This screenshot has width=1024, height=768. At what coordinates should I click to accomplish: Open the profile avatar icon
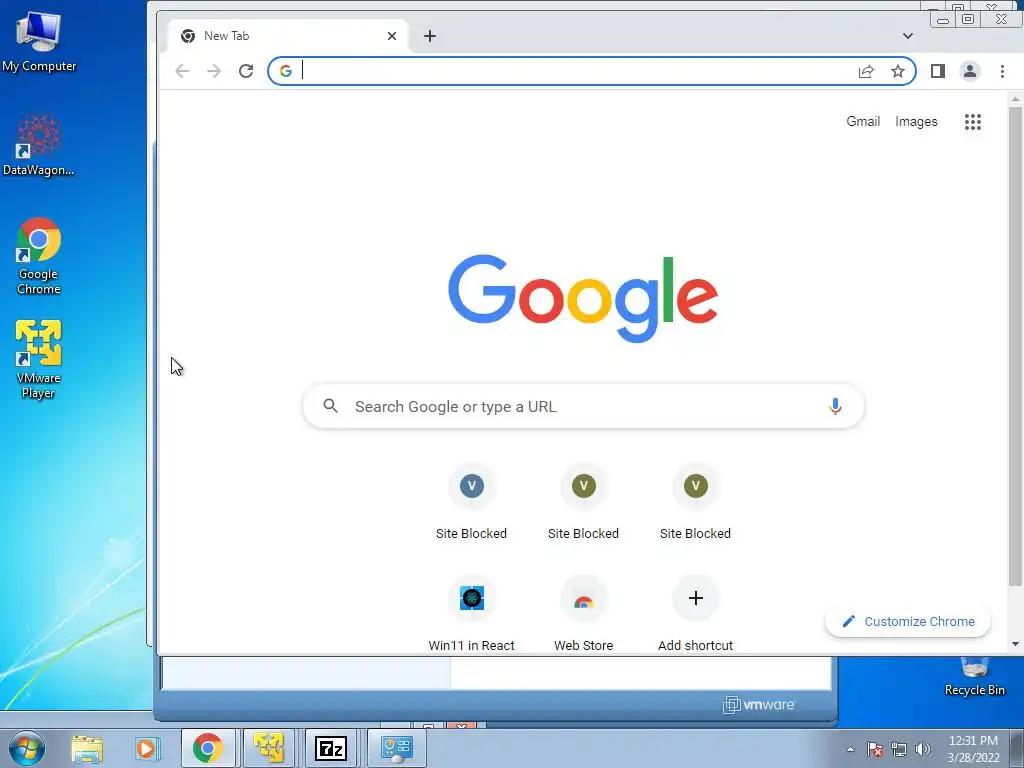[970, 71]
